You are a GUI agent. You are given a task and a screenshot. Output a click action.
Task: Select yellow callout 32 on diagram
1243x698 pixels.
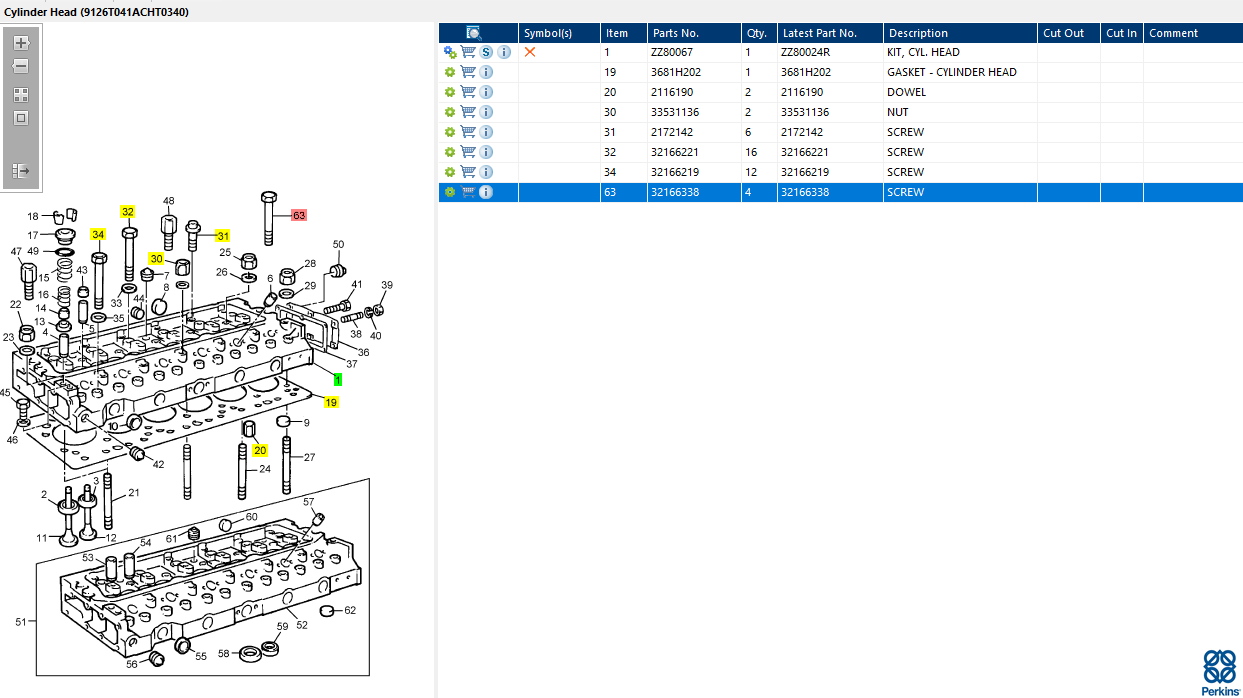pyautogui.click(x=128, y=211)
